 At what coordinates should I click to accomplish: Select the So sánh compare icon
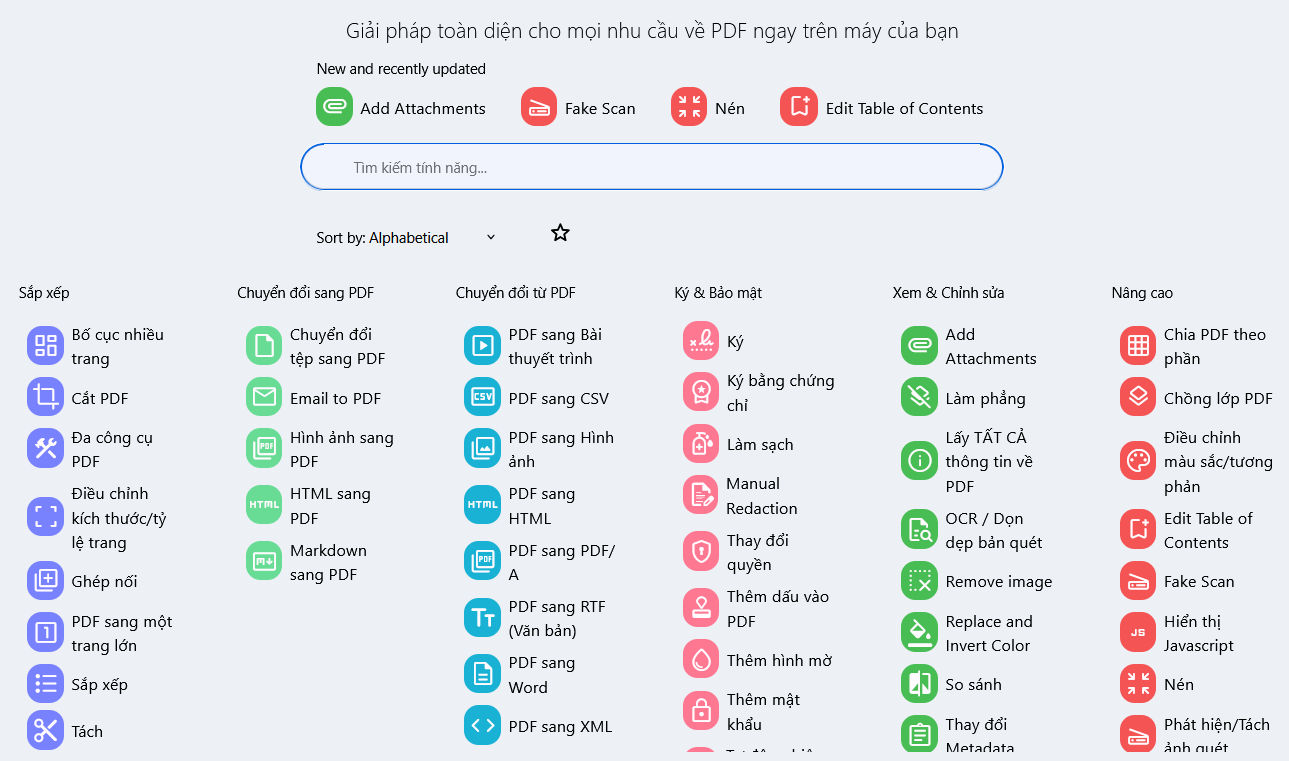coord(919,684)
